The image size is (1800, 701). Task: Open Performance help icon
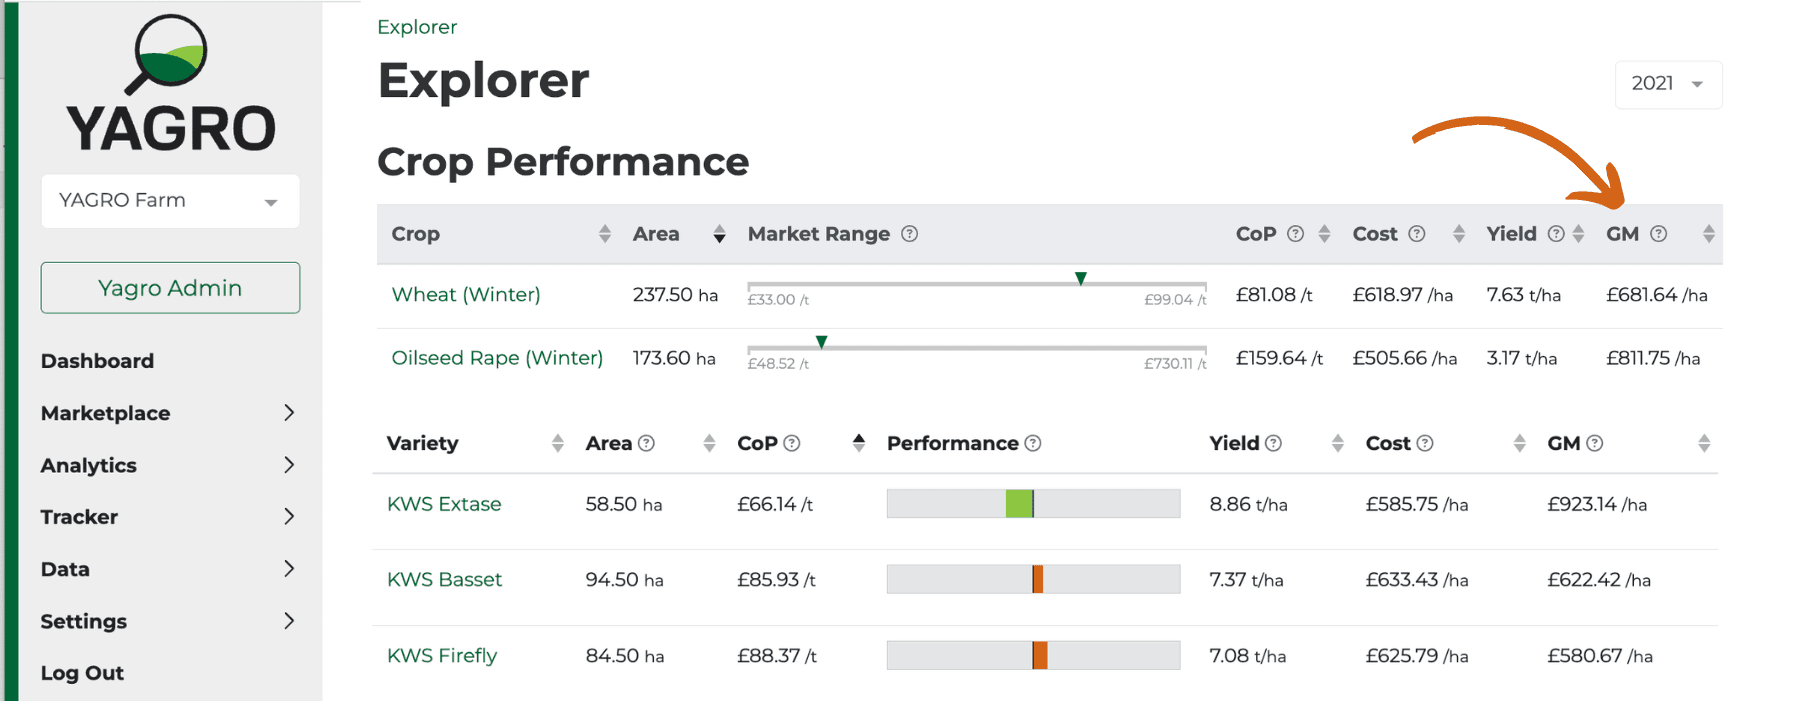1033,443
